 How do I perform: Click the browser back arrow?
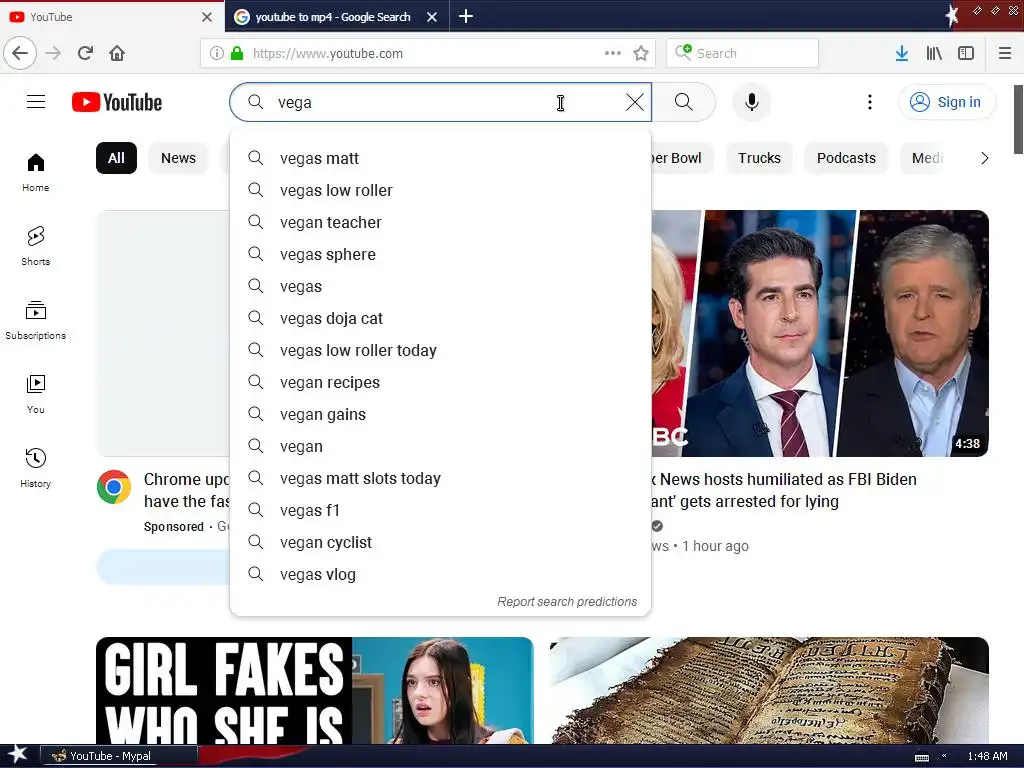(20, 53)
